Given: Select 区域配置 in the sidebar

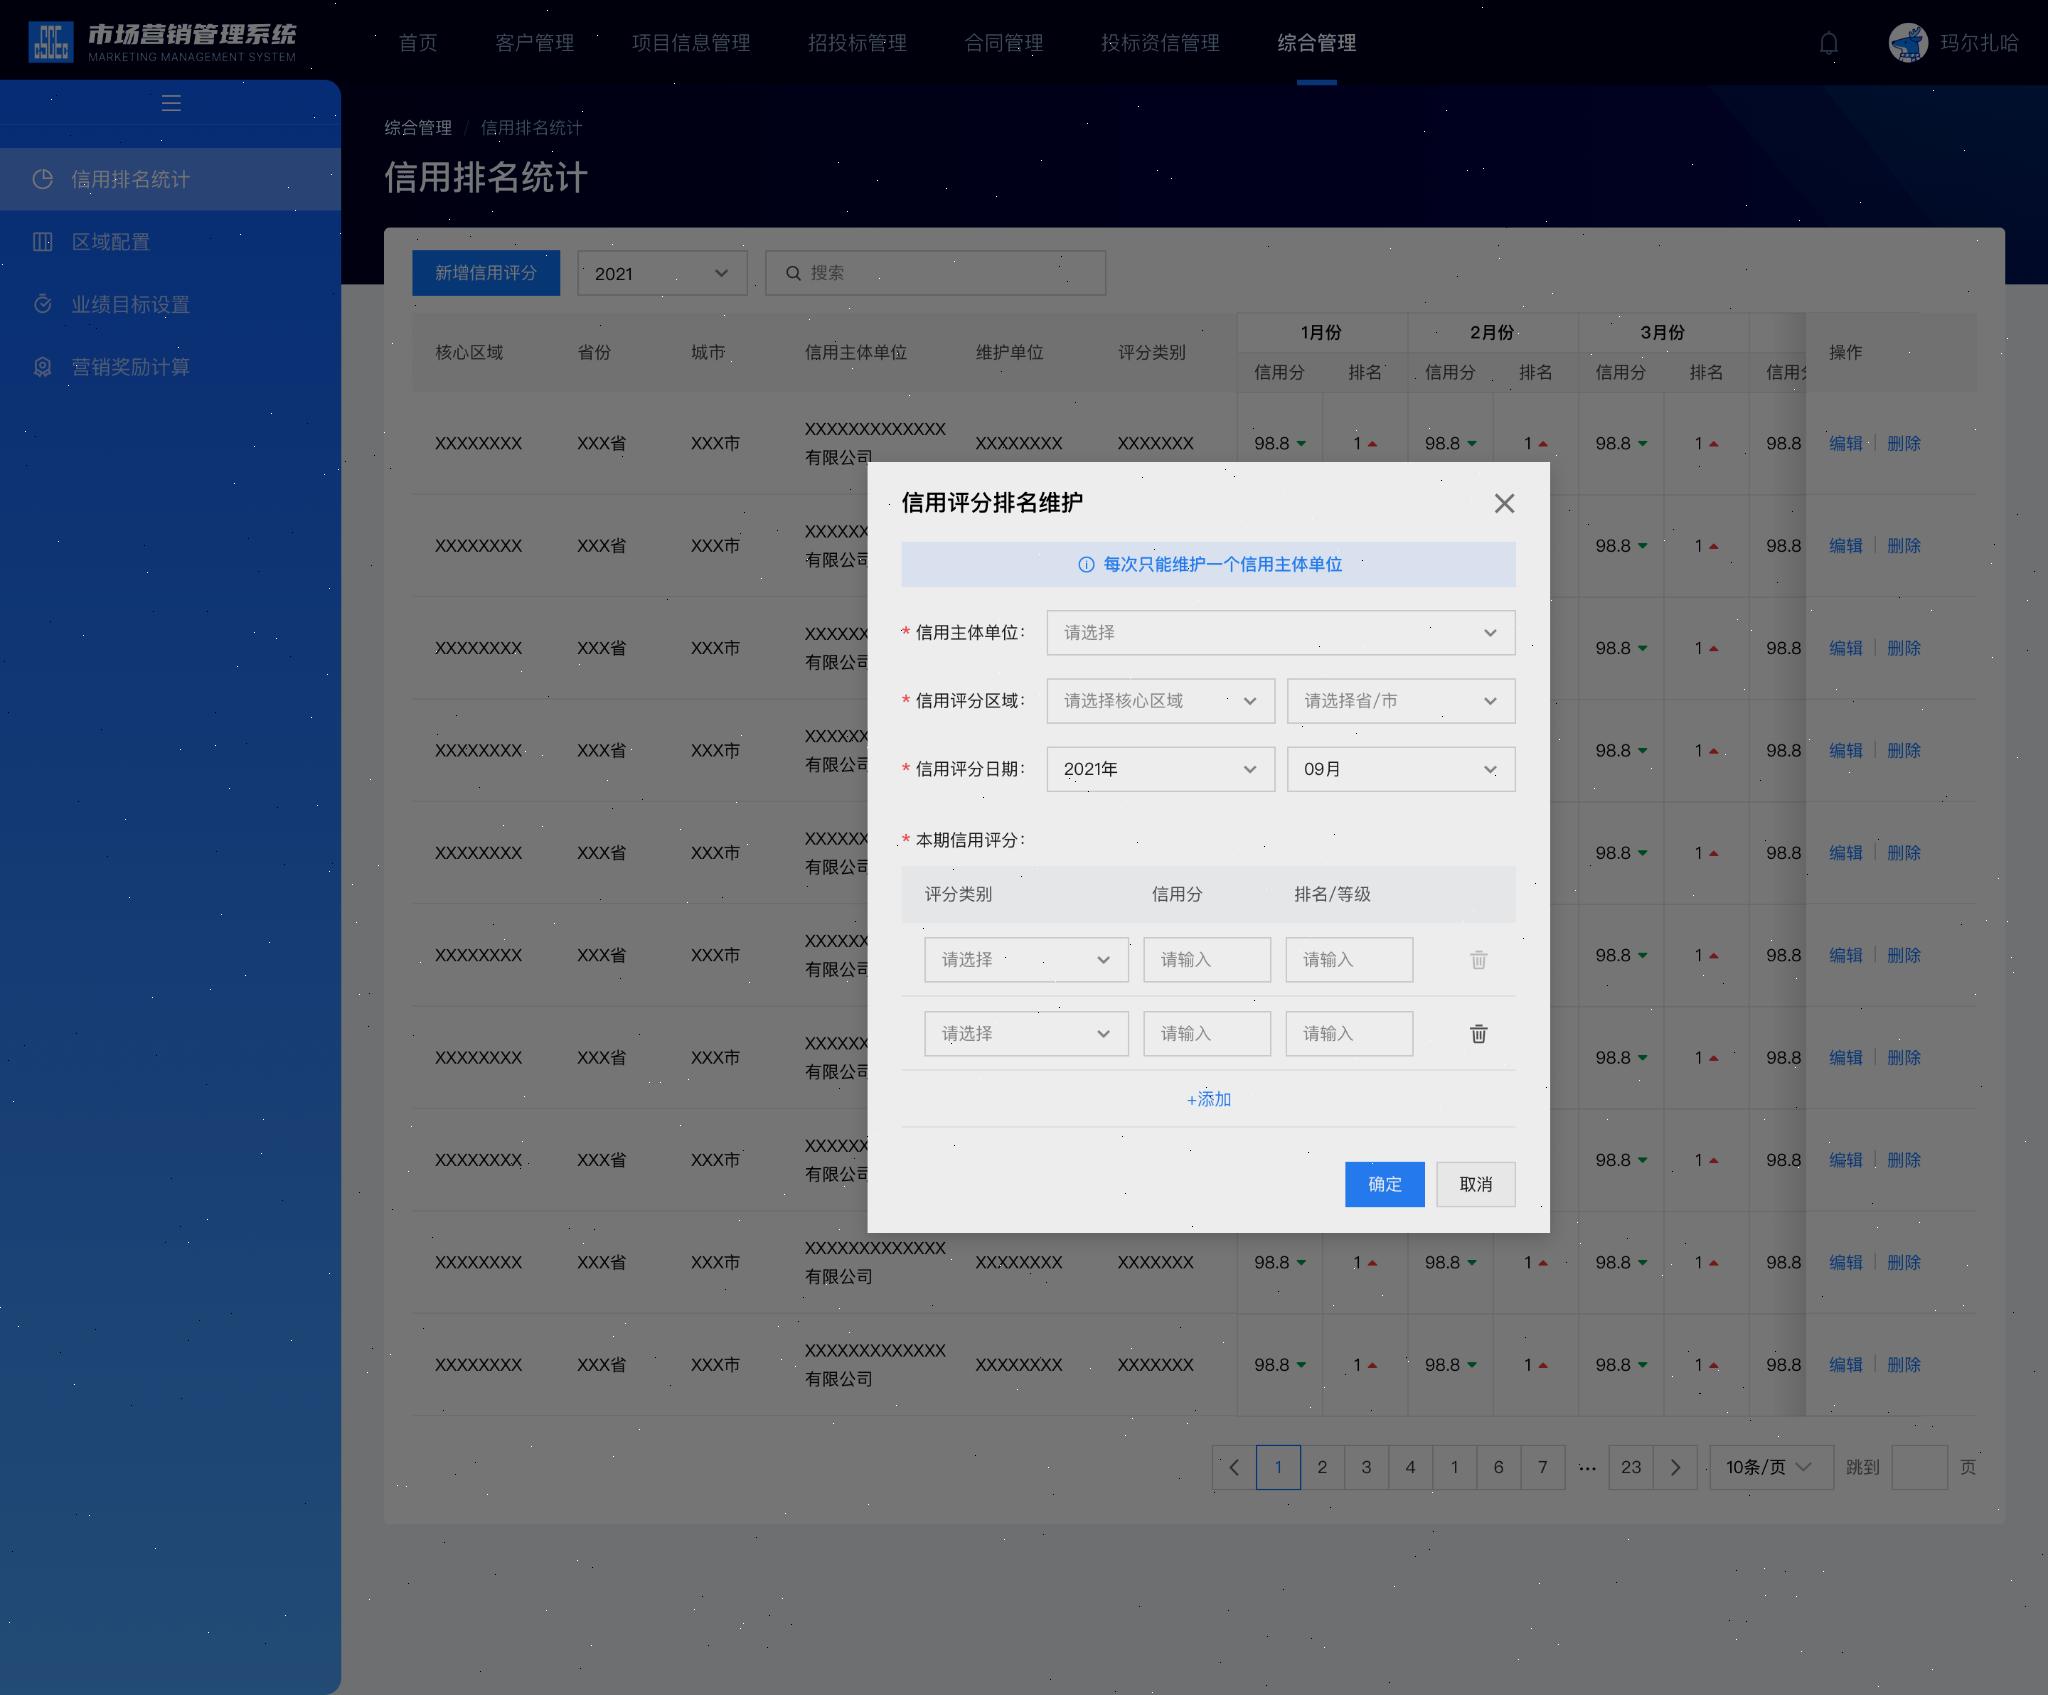Looking at the screenshot, I should (x=170, y=242).
